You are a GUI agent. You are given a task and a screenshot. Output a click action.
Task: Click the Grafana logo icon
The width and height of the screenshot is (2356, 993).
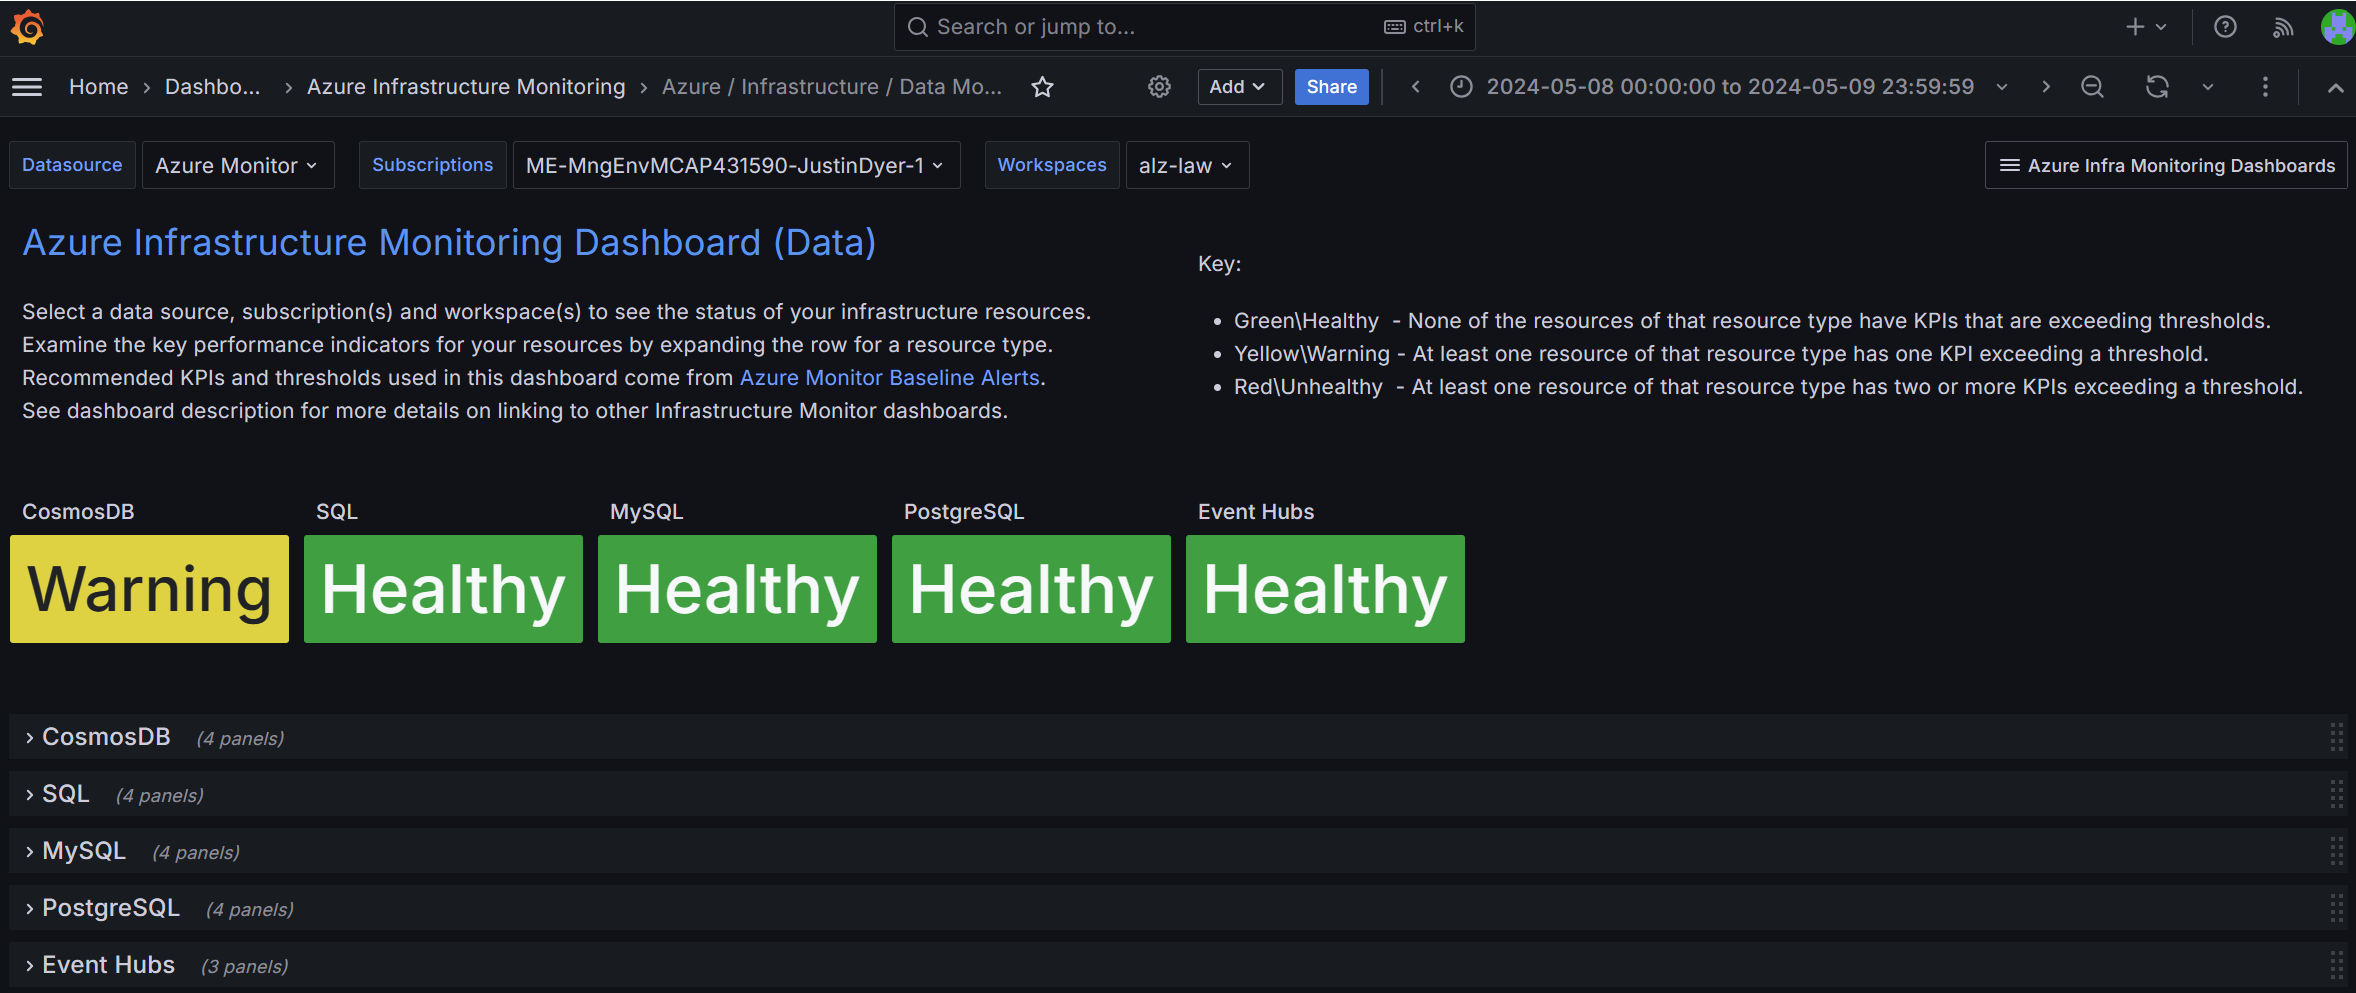point(27,27)
